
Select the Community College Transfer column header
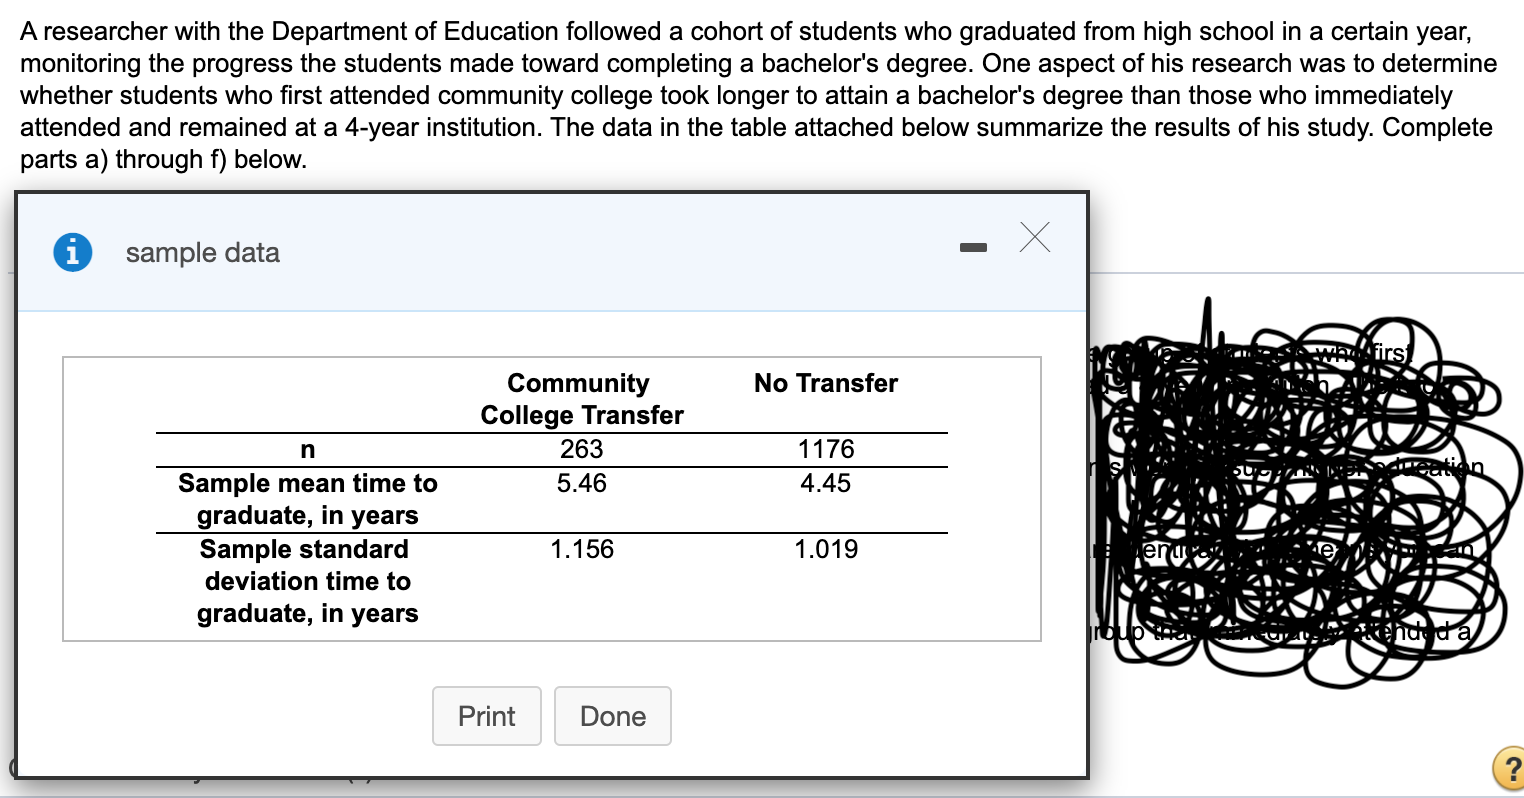click(580, 398)
